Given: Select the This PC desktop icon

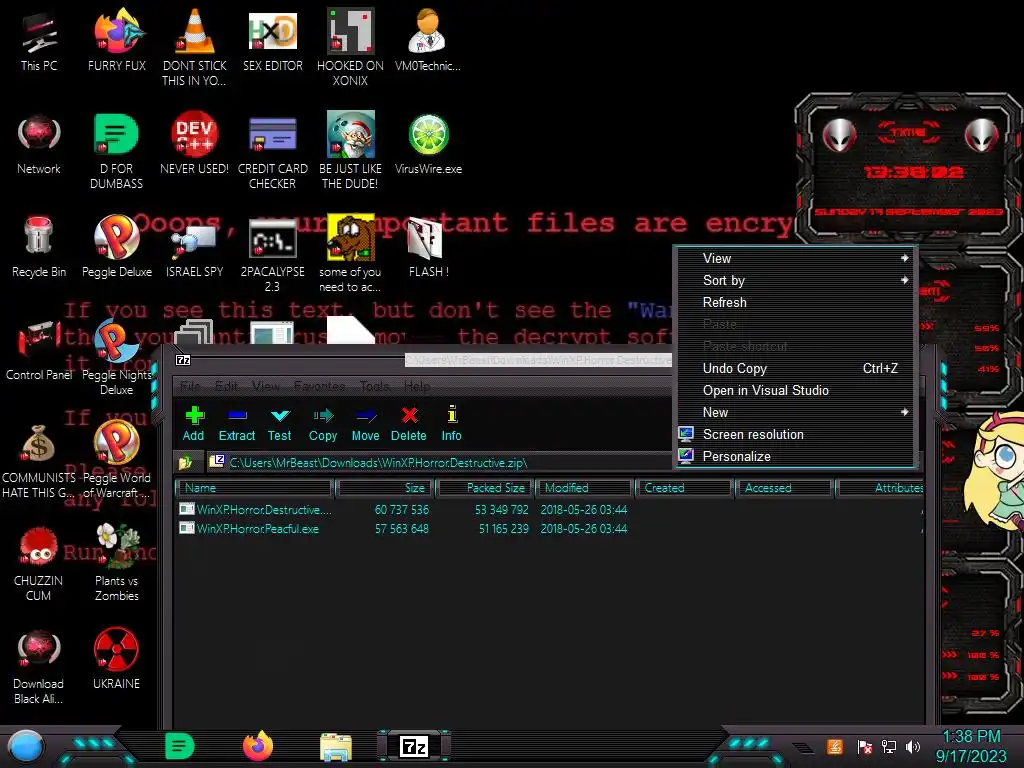Looking at the screenshot, I should tap(39, 40).
